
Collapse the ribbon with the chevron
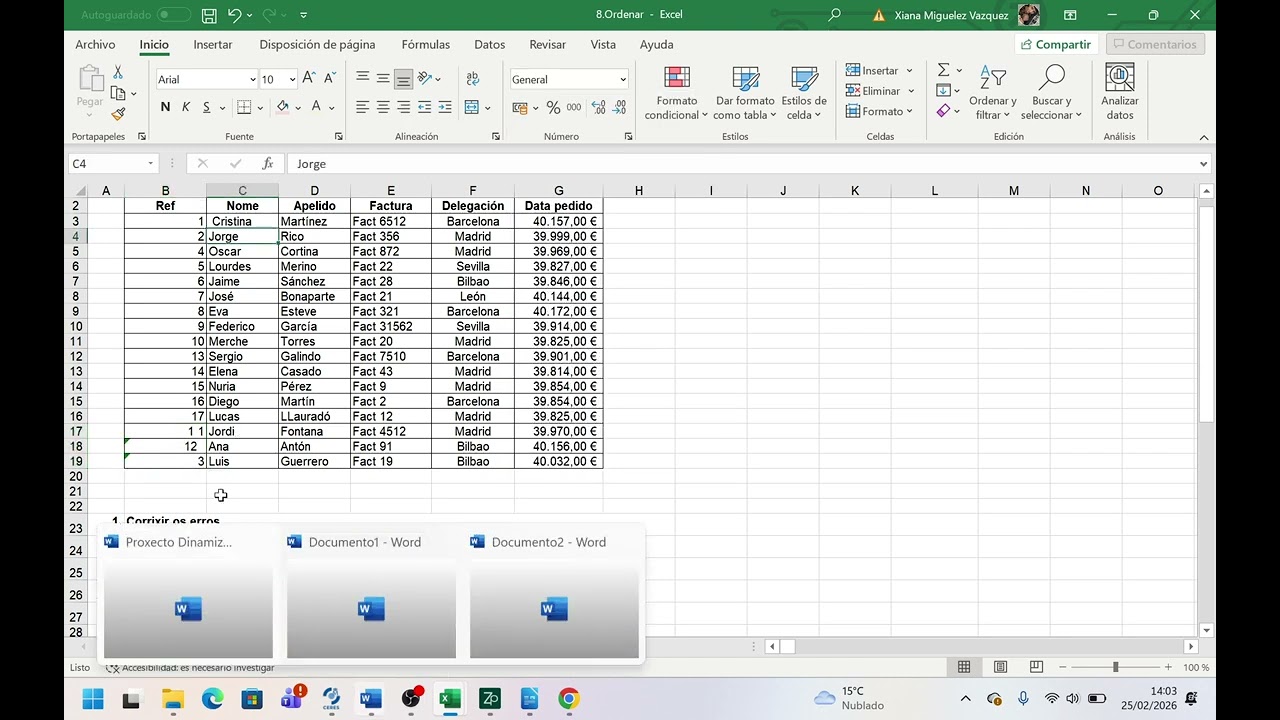[x=1204, y=137]
